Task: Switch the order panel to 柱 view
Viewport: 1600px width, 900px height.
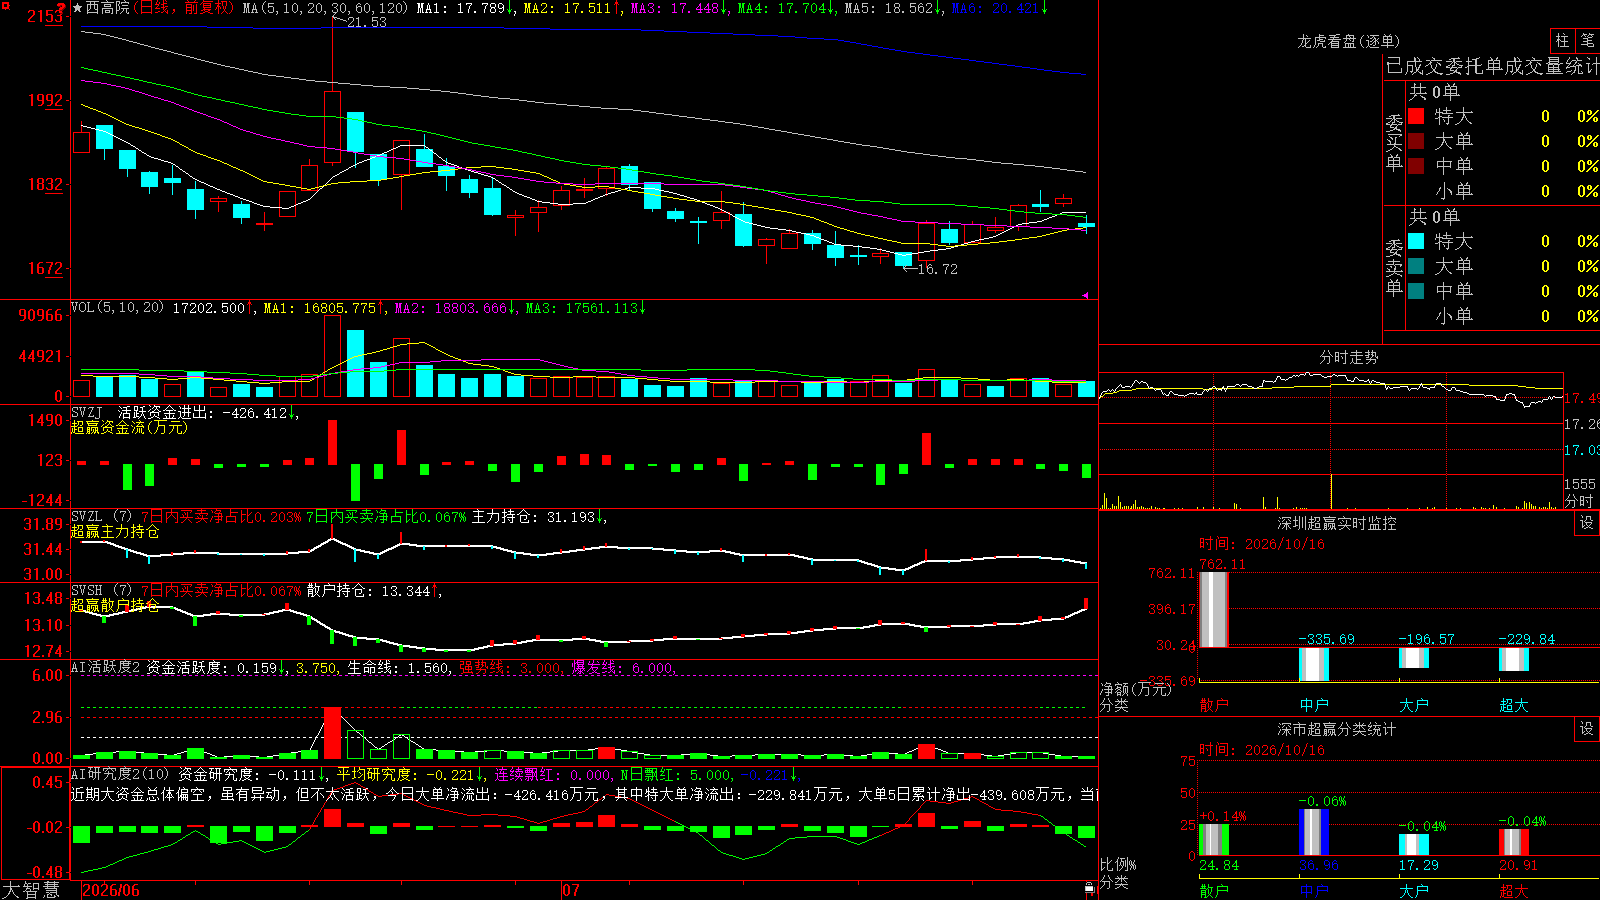Action: (1562, 41)
